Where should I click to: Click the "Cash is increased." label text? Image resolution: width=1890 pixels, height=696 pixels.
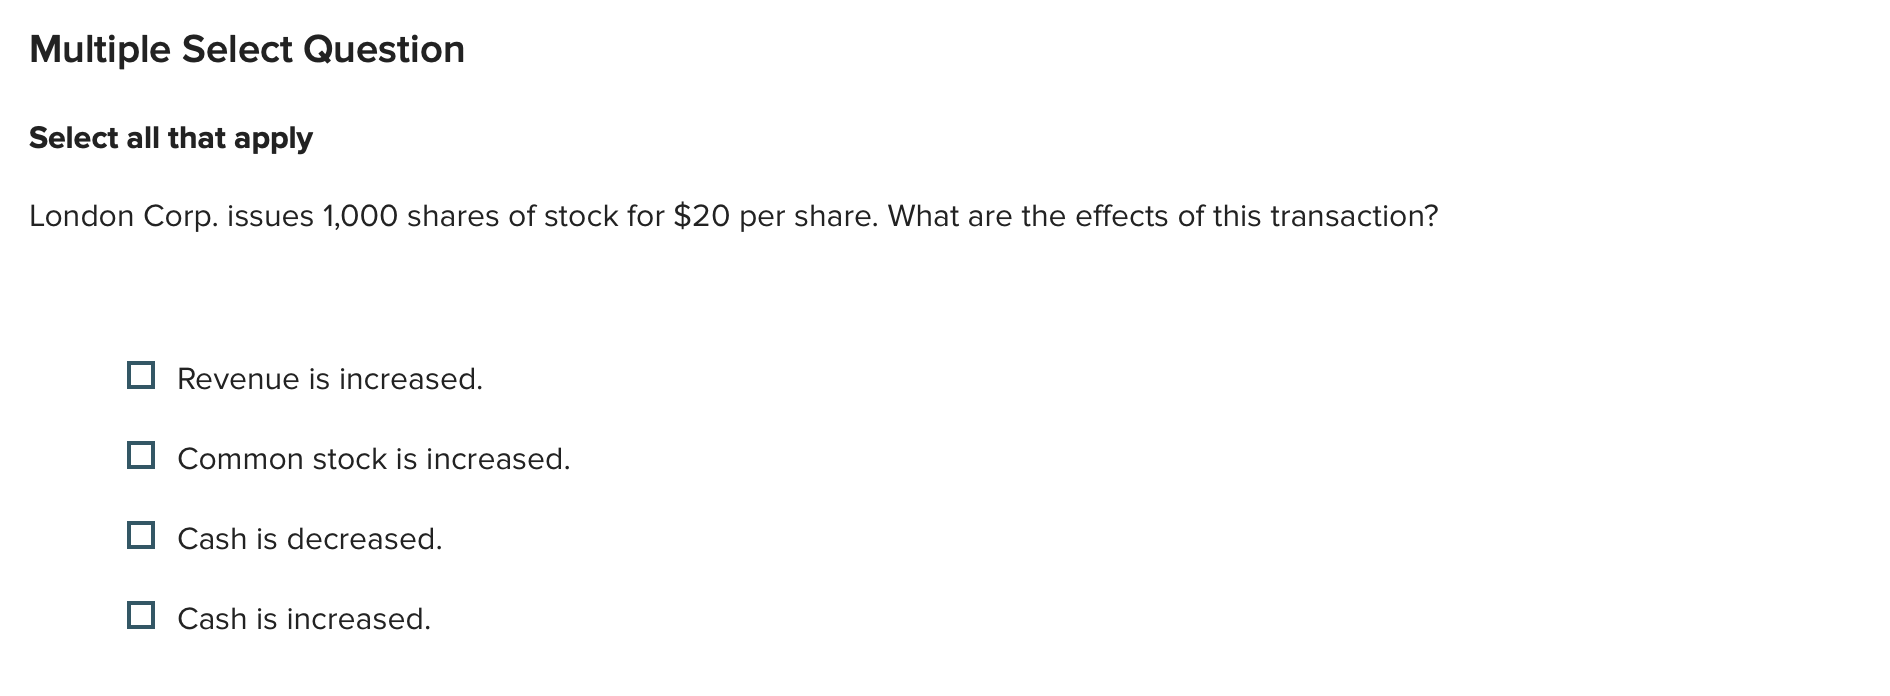click(x=304, y=618)
